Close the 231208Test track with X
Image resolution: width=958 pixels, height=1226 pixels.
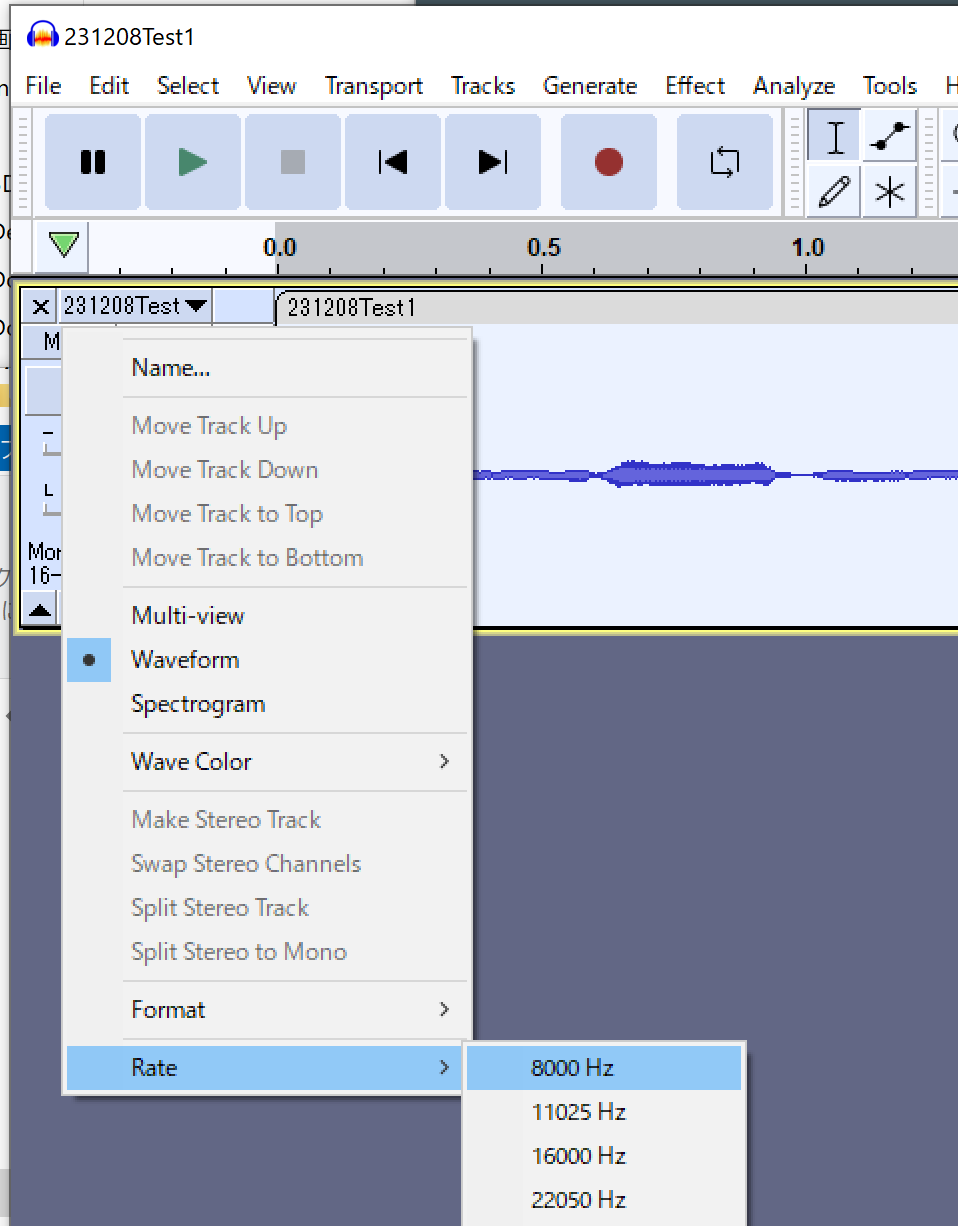pos(40,306)
